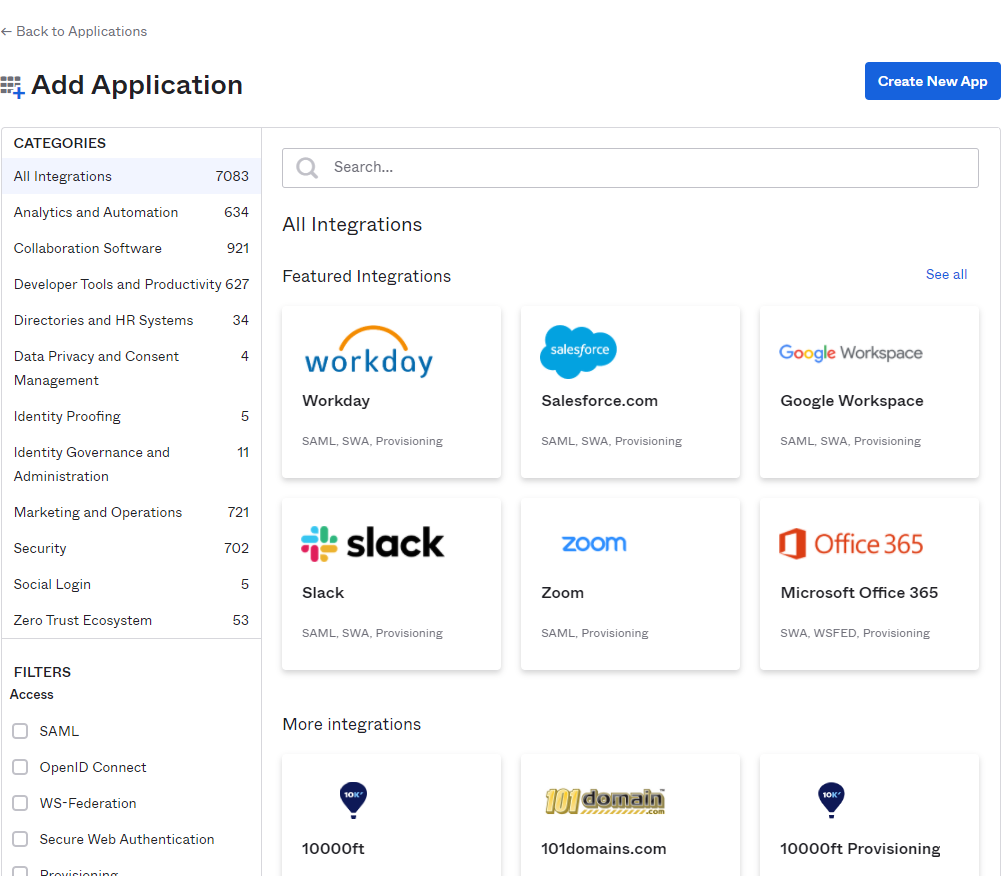Open Identity Governance and Administration category
1001x876 pixels.
[x=132, y=464]
